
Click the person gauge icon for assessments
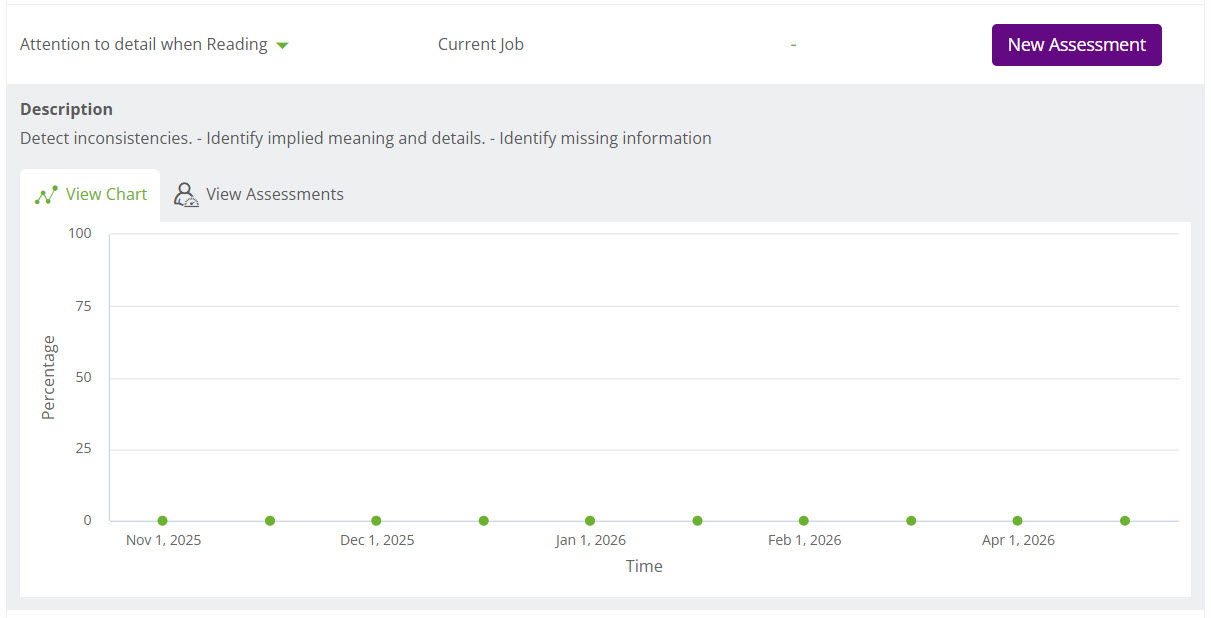[186, 195]
